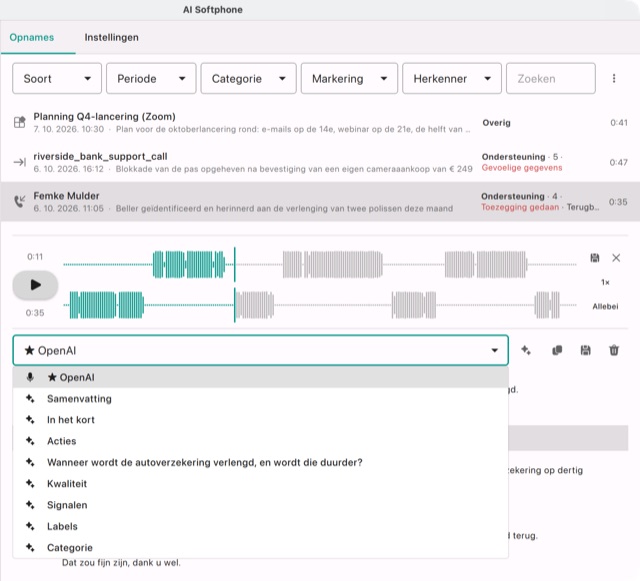Choose the Samenvatting option
640x581 pixels.
[x=260, y=398]
